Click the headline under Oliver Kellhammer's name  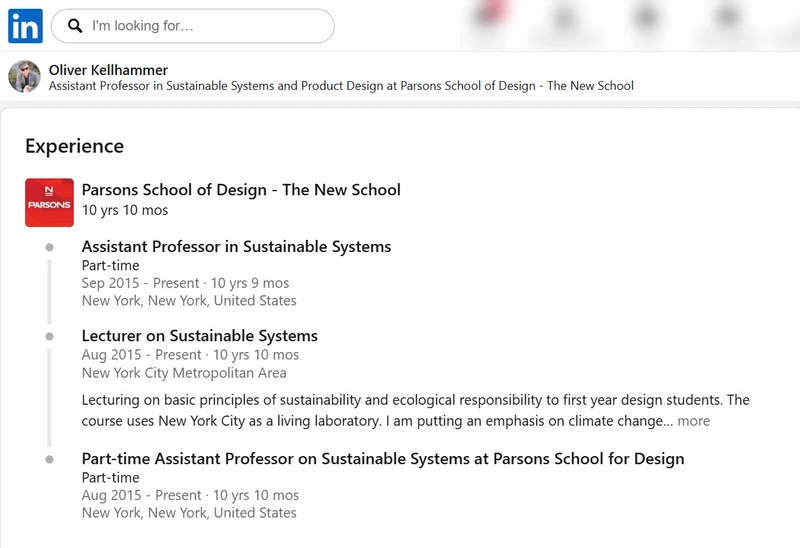pos(341,86)
